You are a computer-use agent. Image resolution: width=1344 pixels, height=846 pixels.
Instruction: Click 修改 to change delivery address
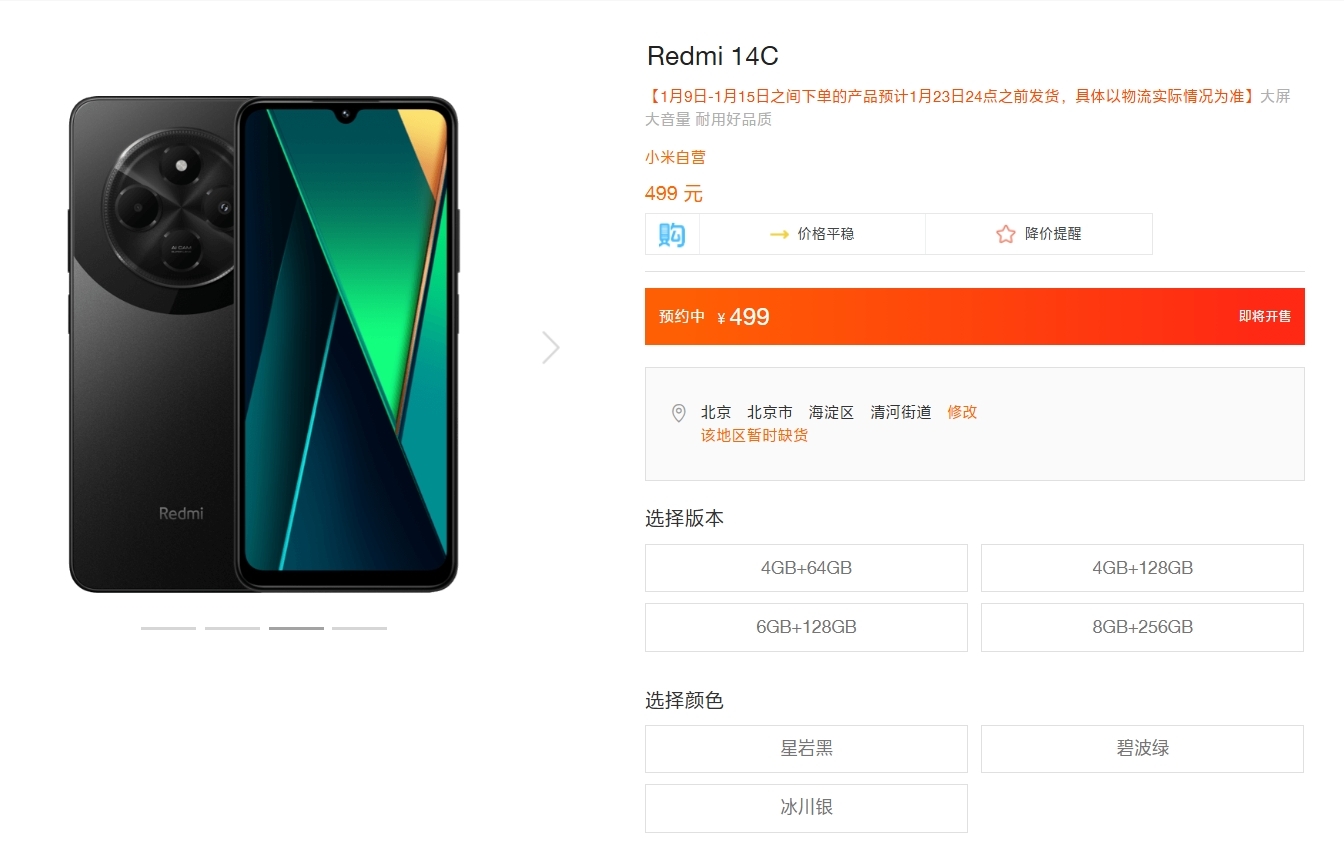[962, 412]
